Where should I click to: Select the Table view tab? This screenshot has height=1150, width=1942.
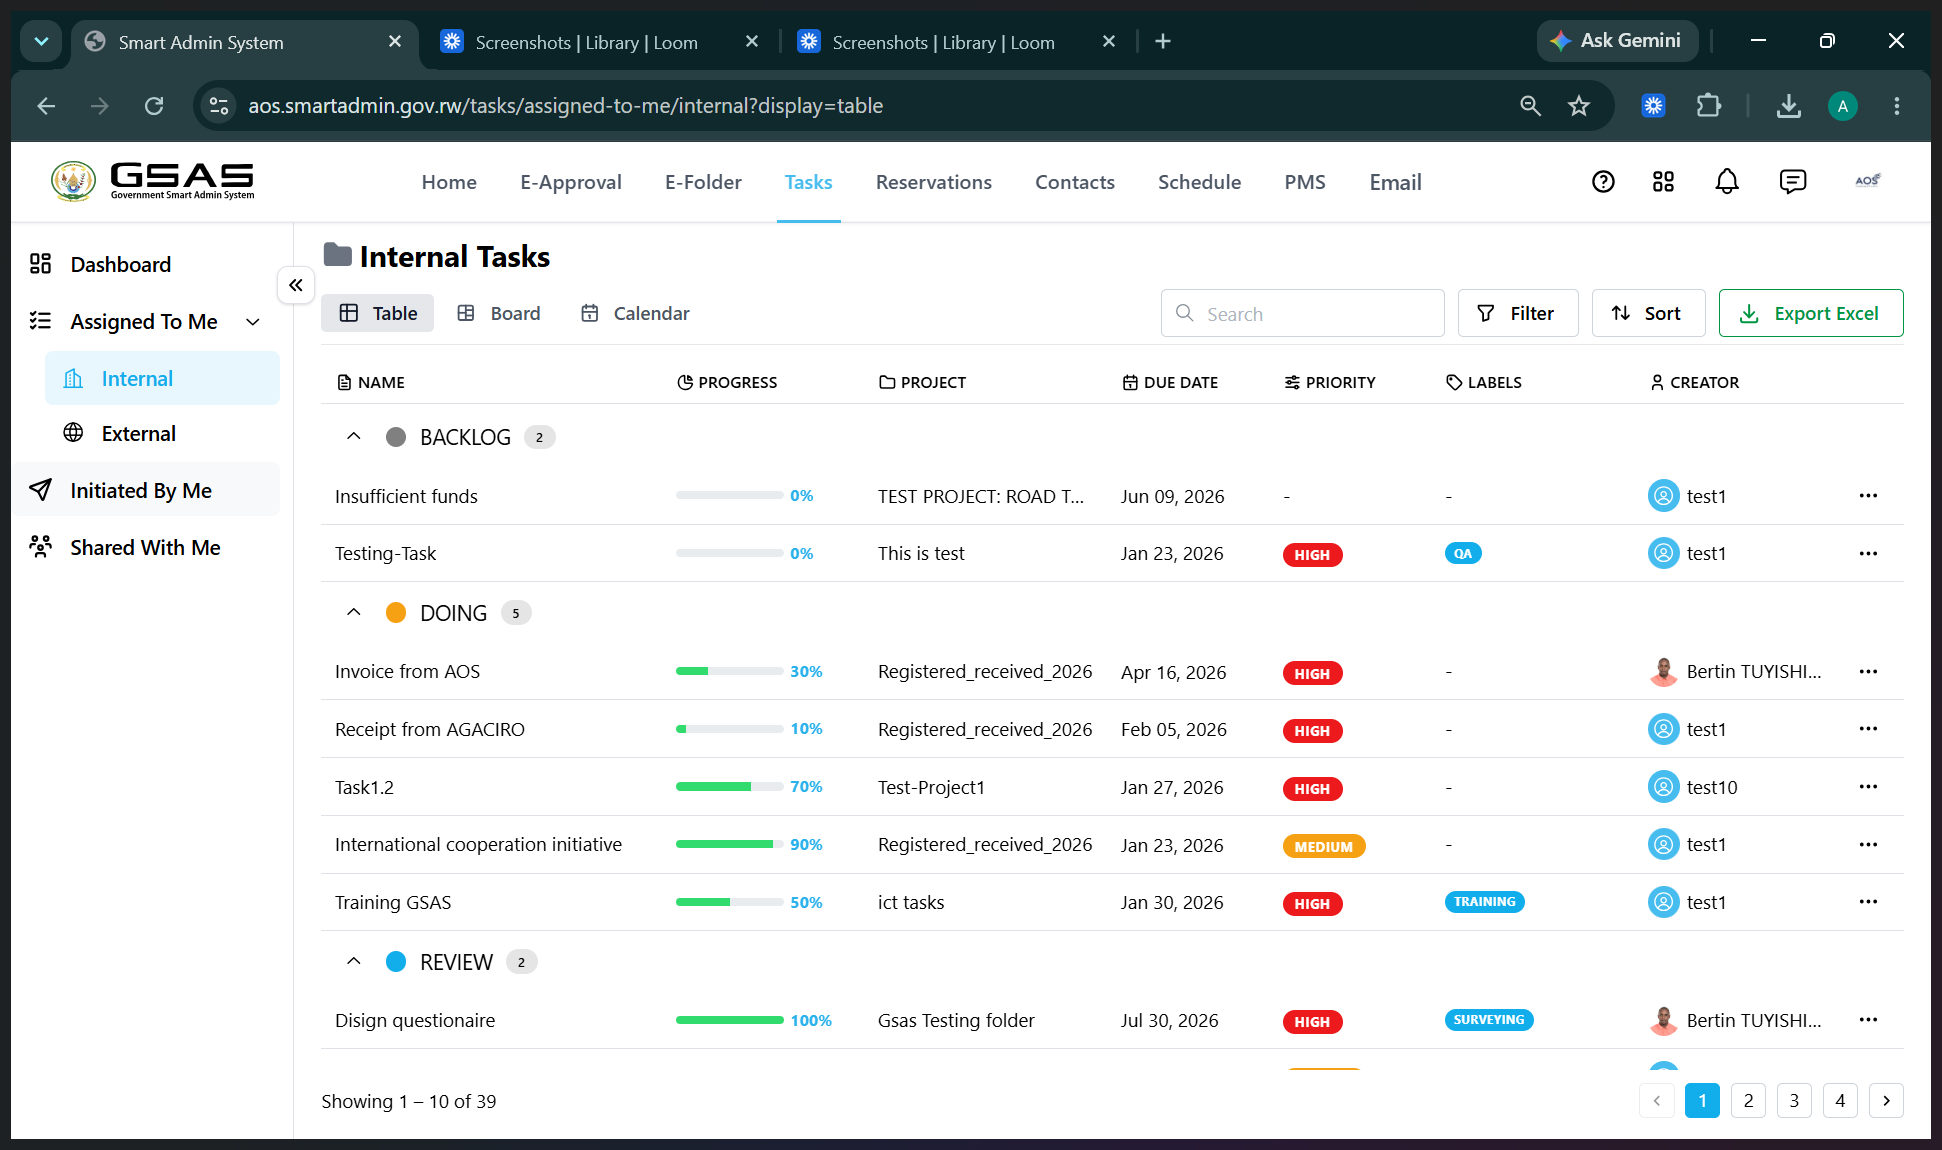coord(377,313)
